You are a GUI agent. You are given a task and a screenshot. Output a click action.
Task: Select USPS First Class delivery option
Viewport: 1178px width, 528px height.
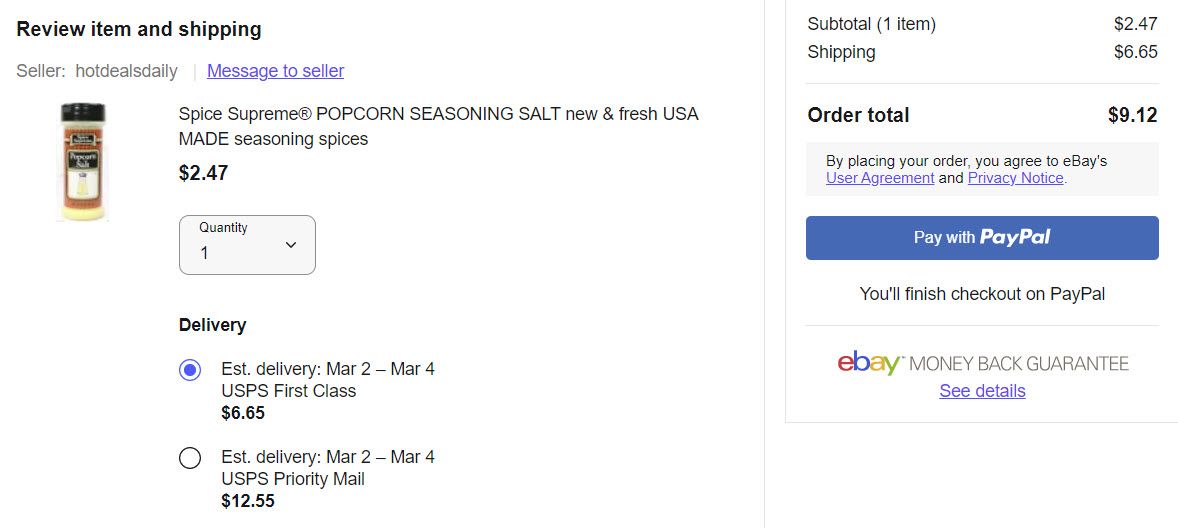(x=190, y=370)
